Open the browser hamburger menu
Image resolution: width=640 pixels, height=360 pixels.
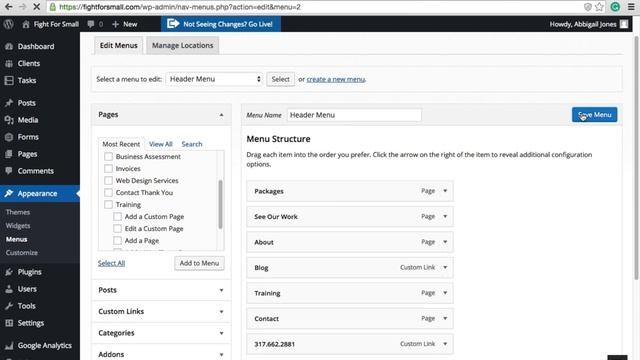pyautogui.click(x=631, y=7)
